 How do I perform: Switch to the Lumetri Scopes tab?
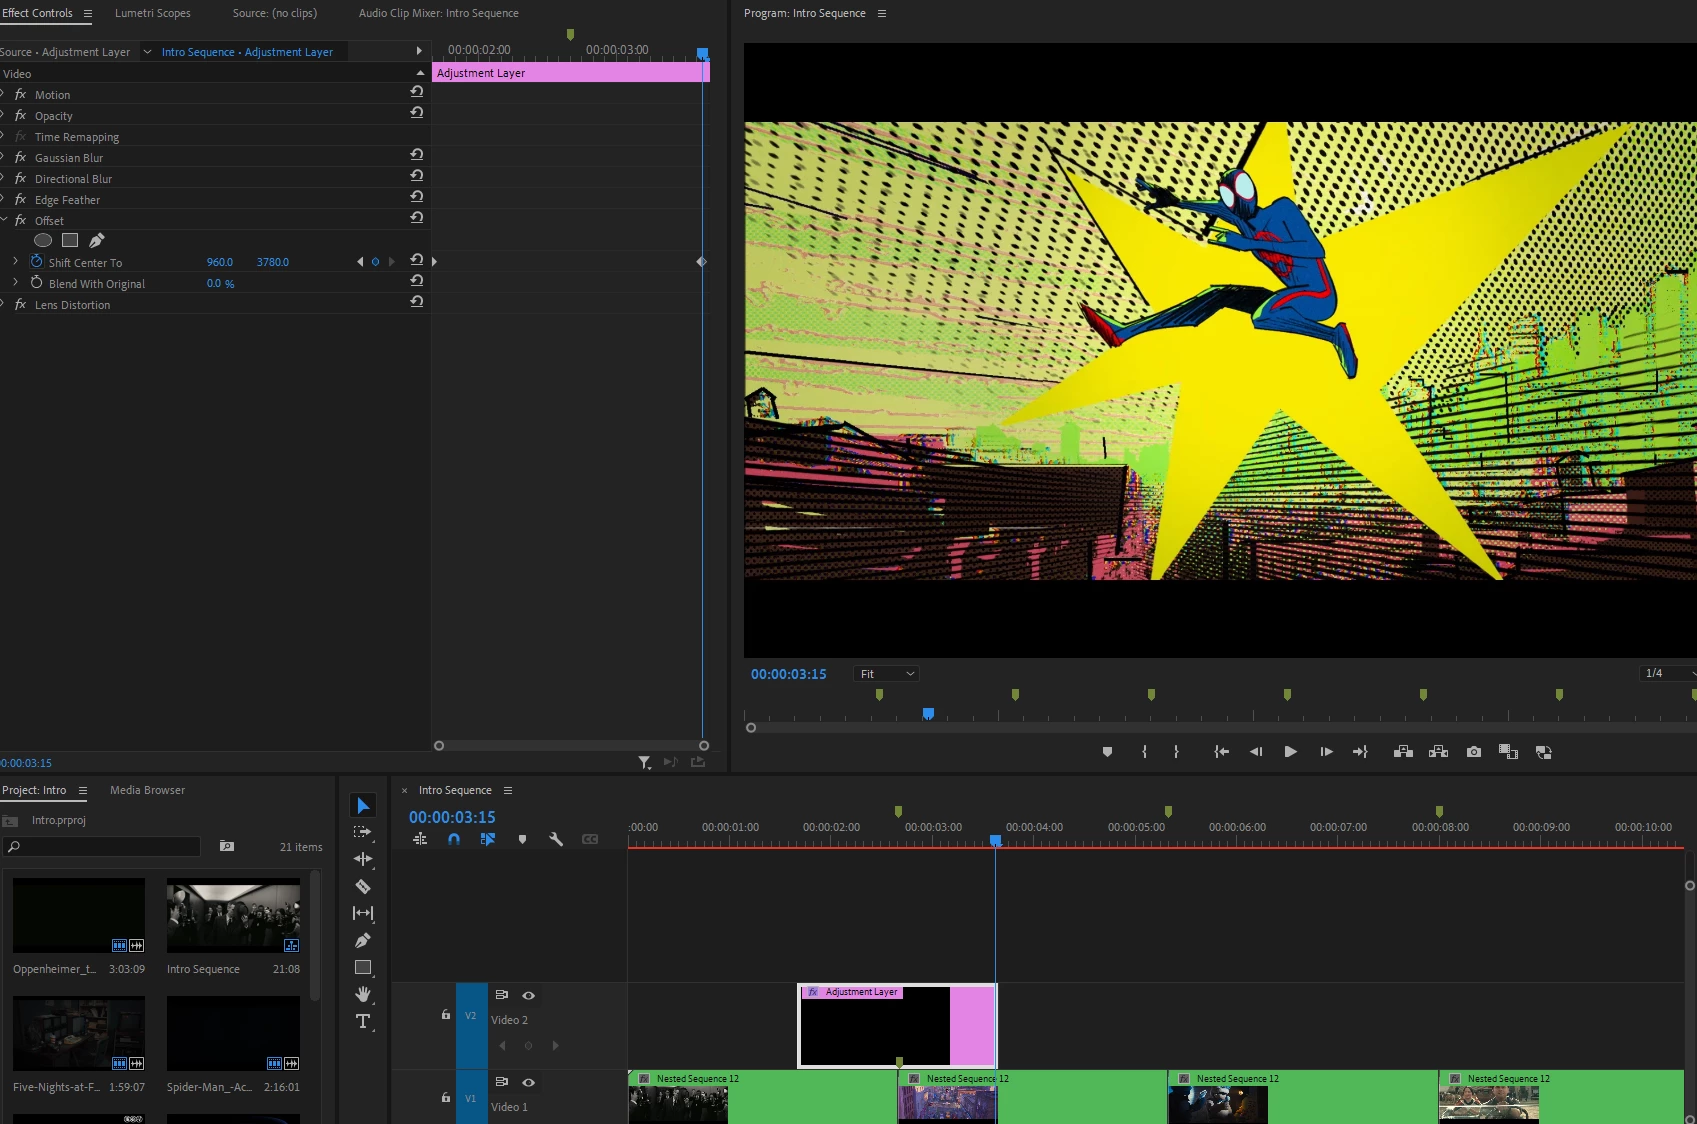tap(153, 13)
